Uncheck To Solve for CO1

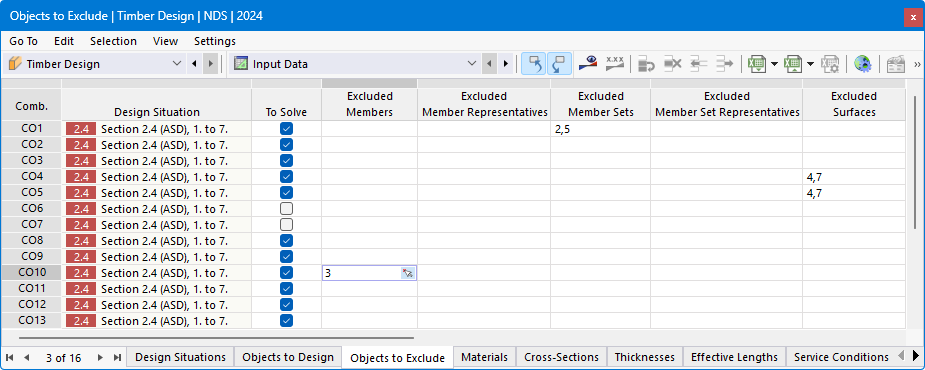tap(287, 129)
